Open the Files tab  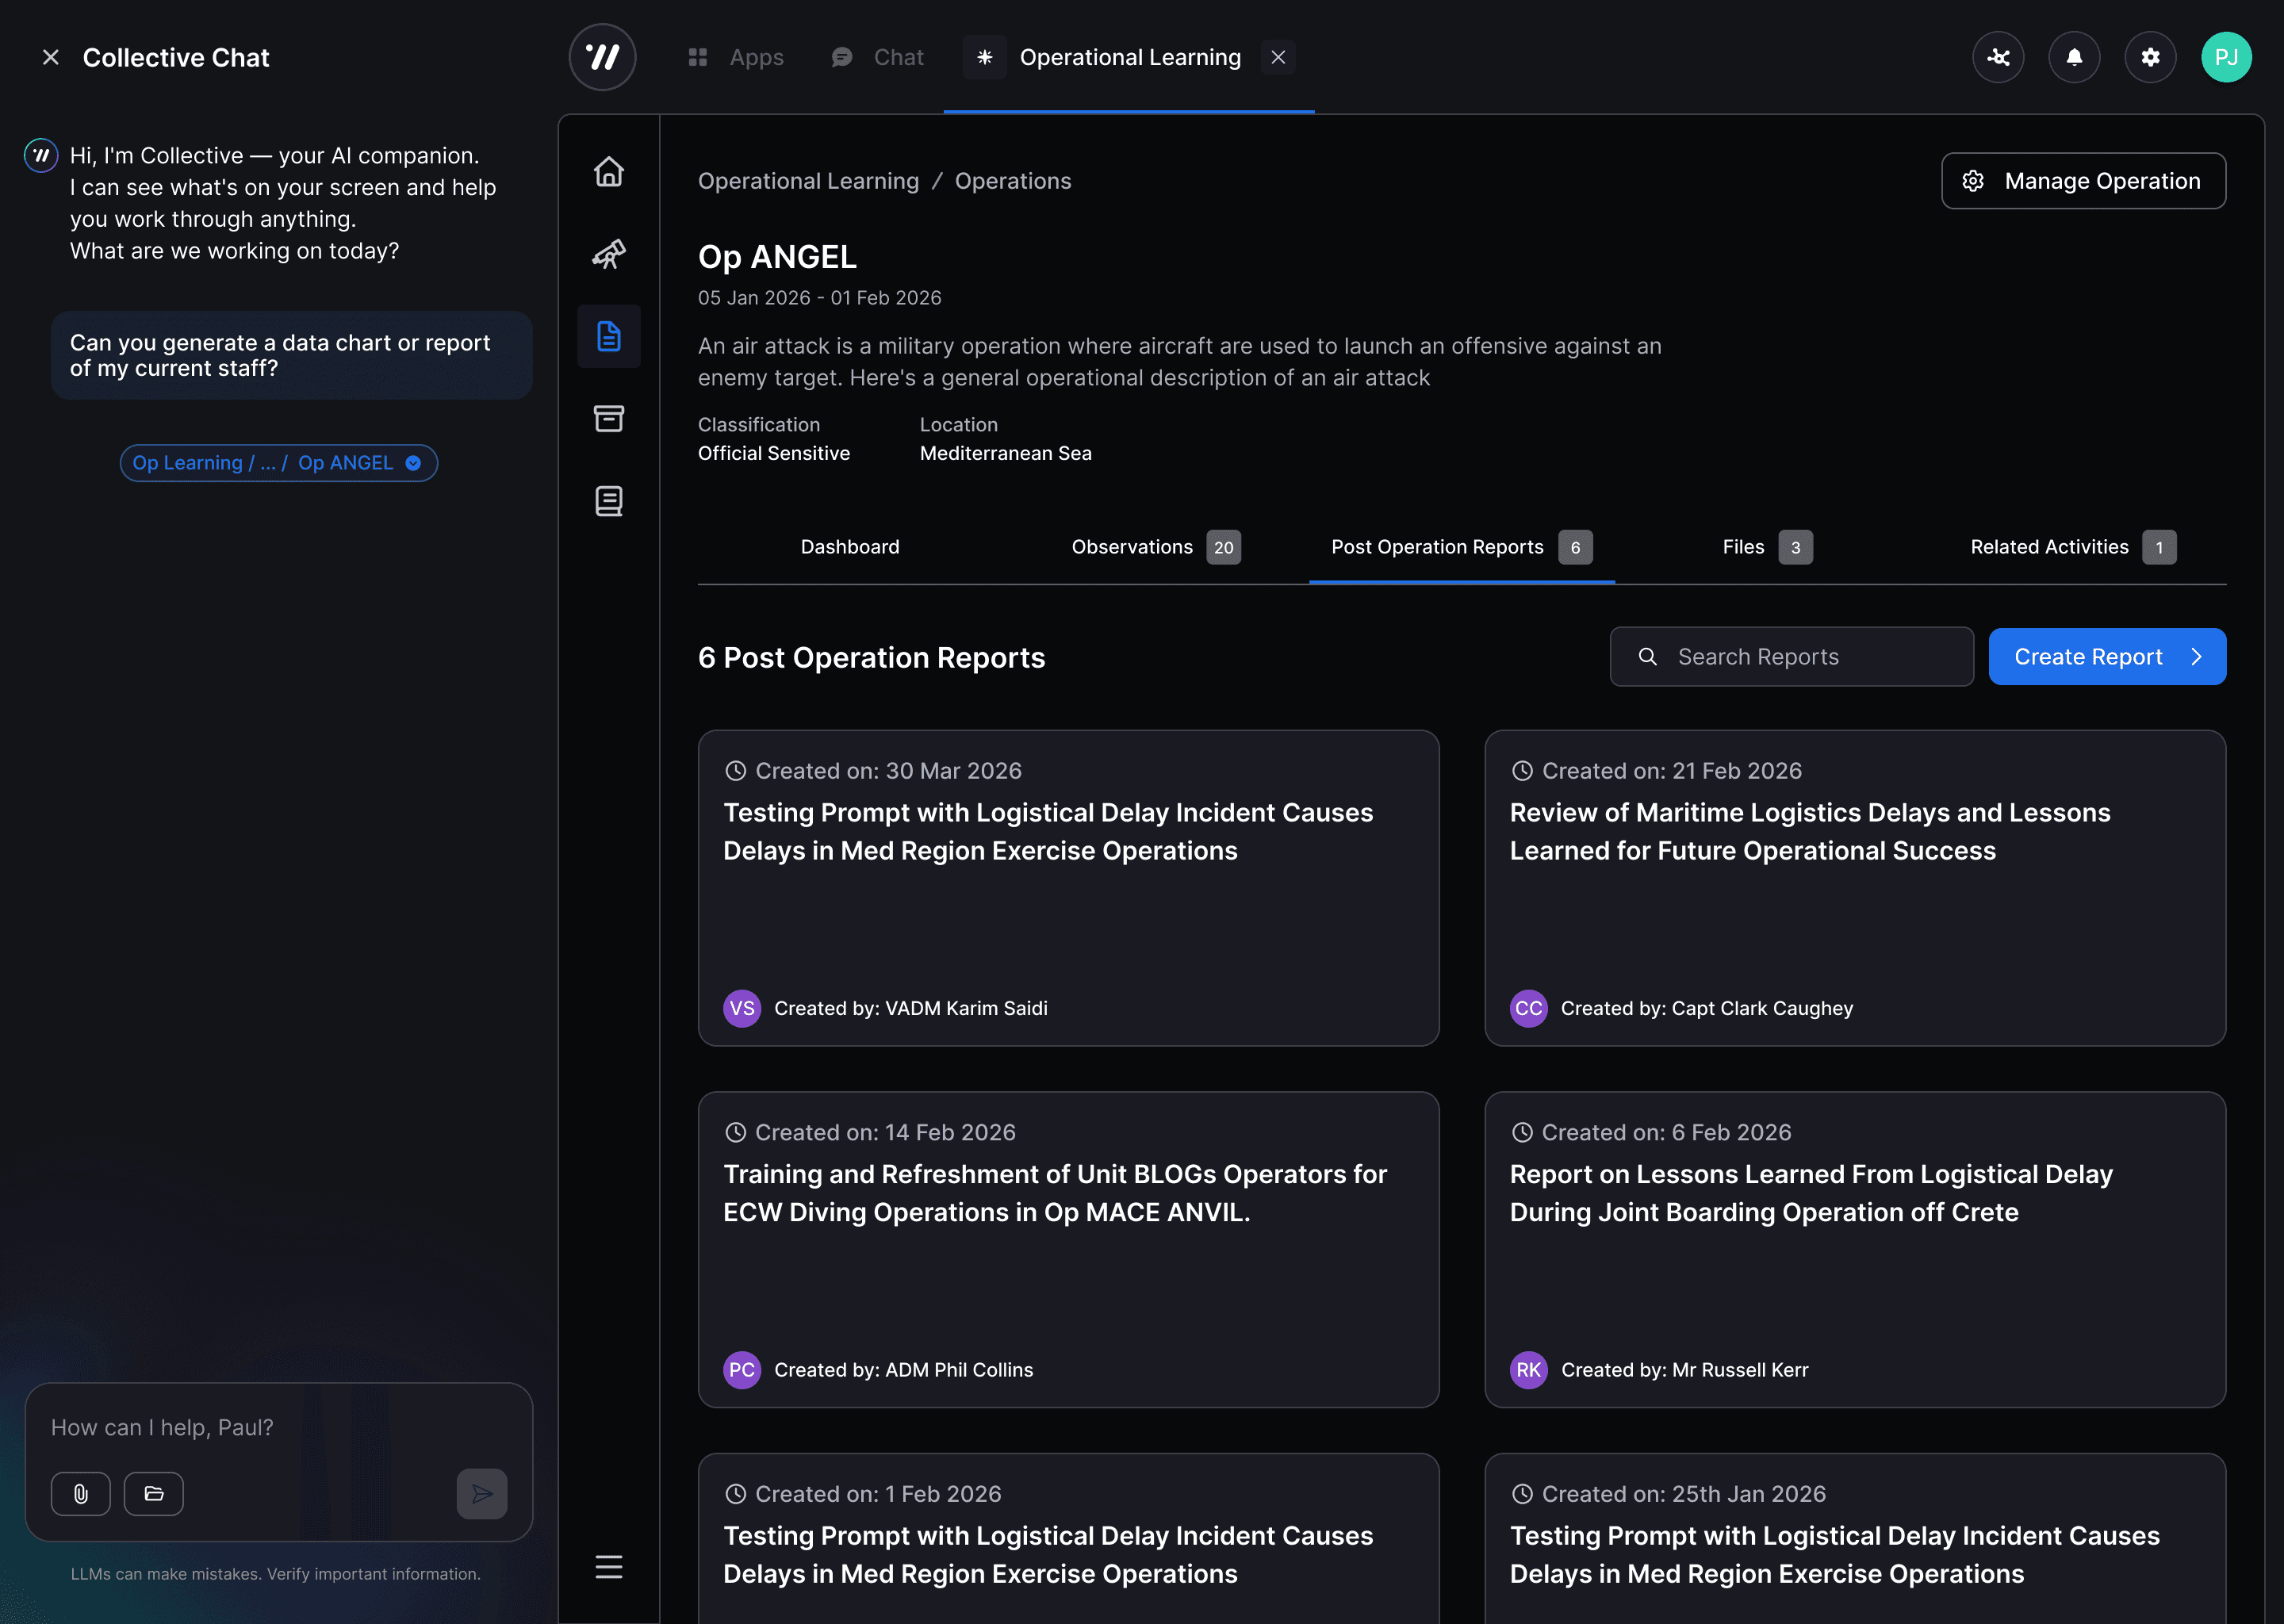(x=1767, y=547)
